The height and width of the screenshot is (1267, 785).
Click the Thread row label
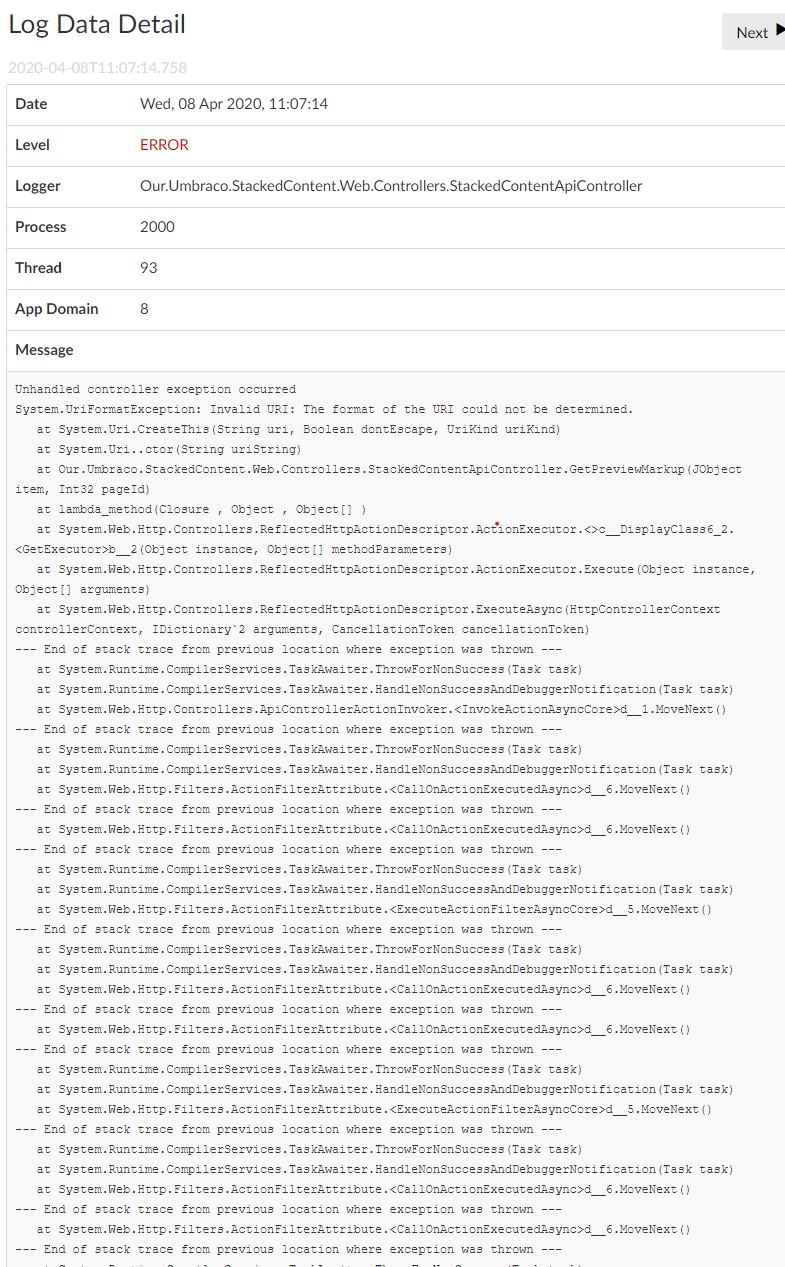(38, 268)
